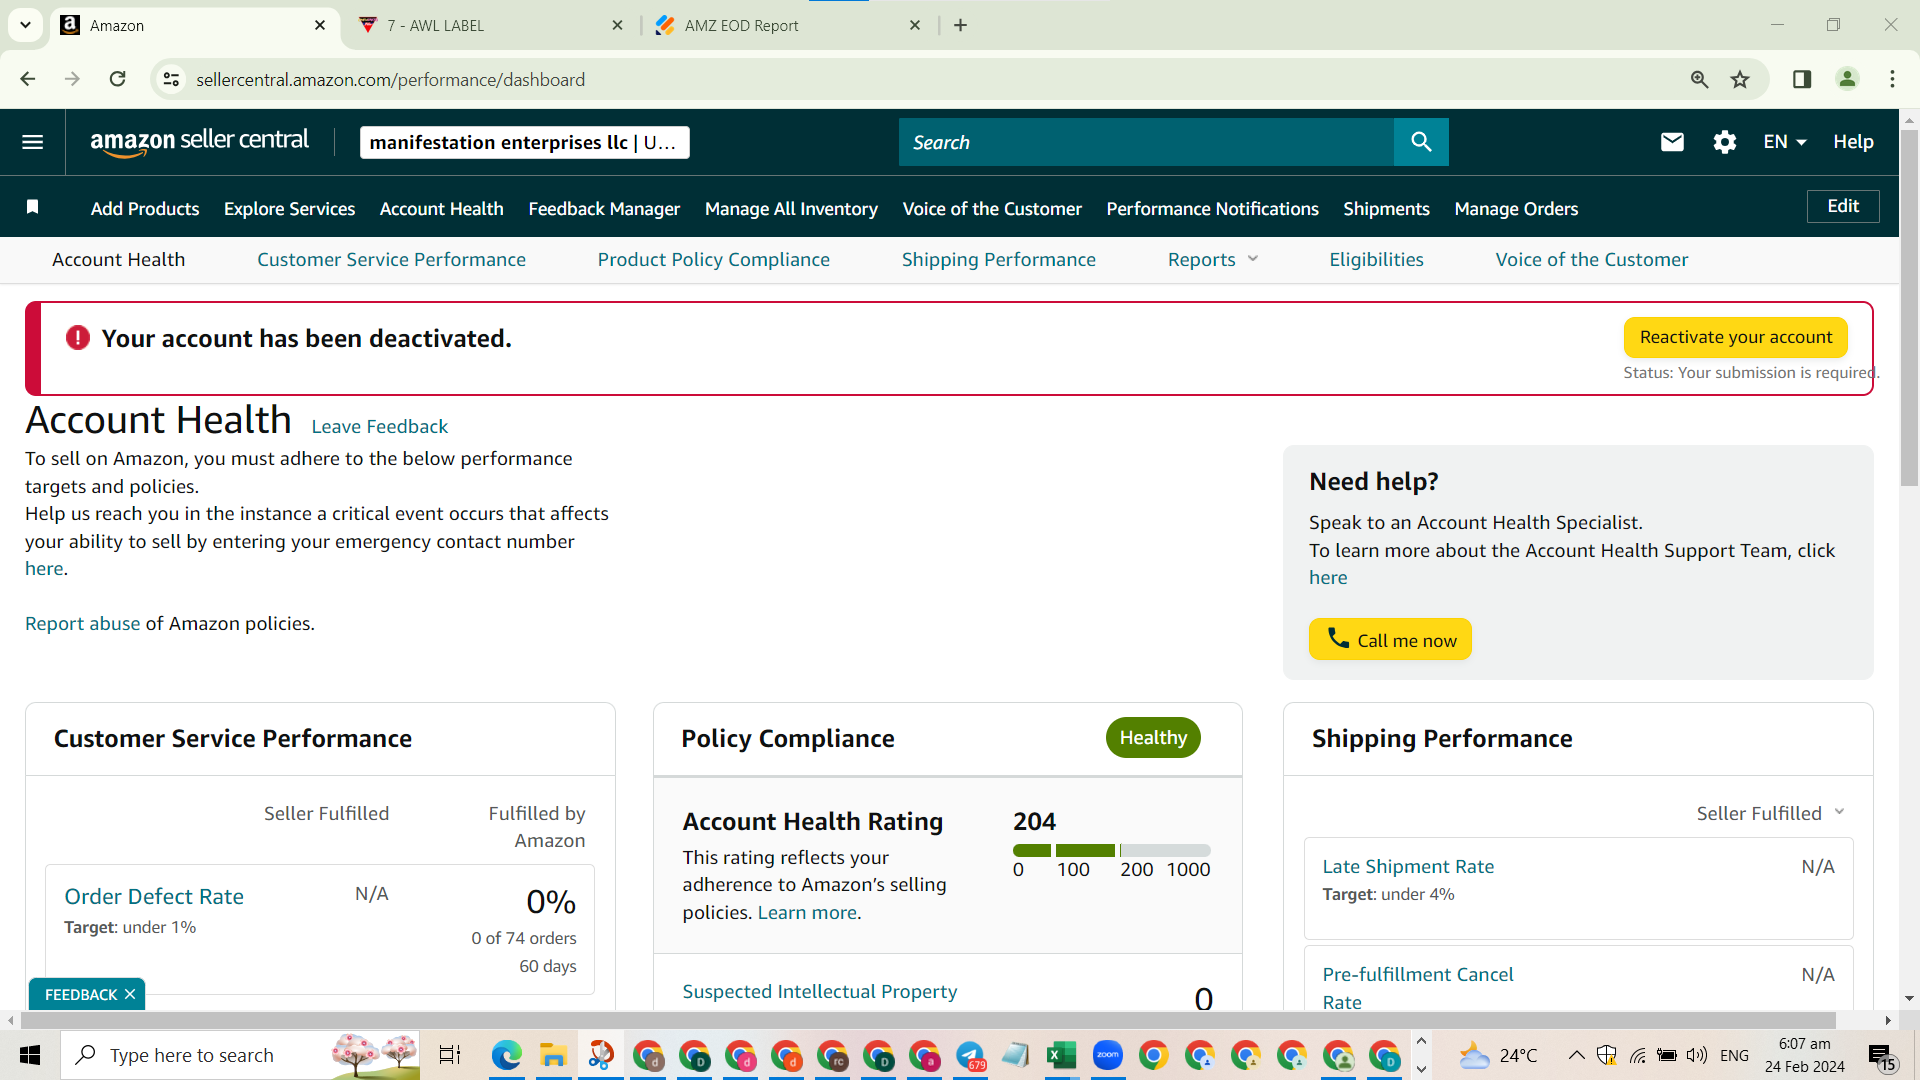This screenshot has height=1080, width=1920.
Task: Open the messages envelope icon
Action: pos(1672,142)
